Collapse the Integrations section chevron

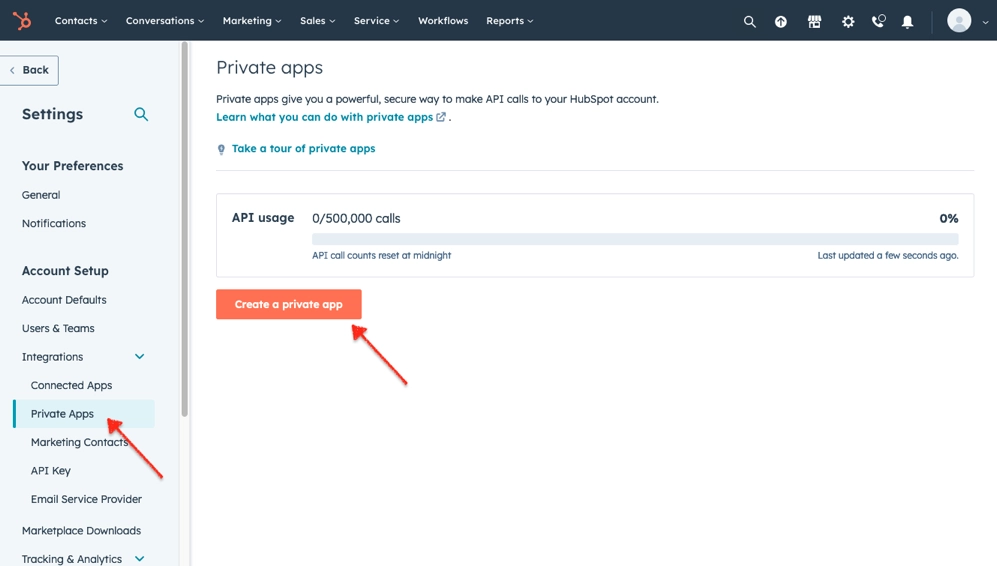pos(139,357)
